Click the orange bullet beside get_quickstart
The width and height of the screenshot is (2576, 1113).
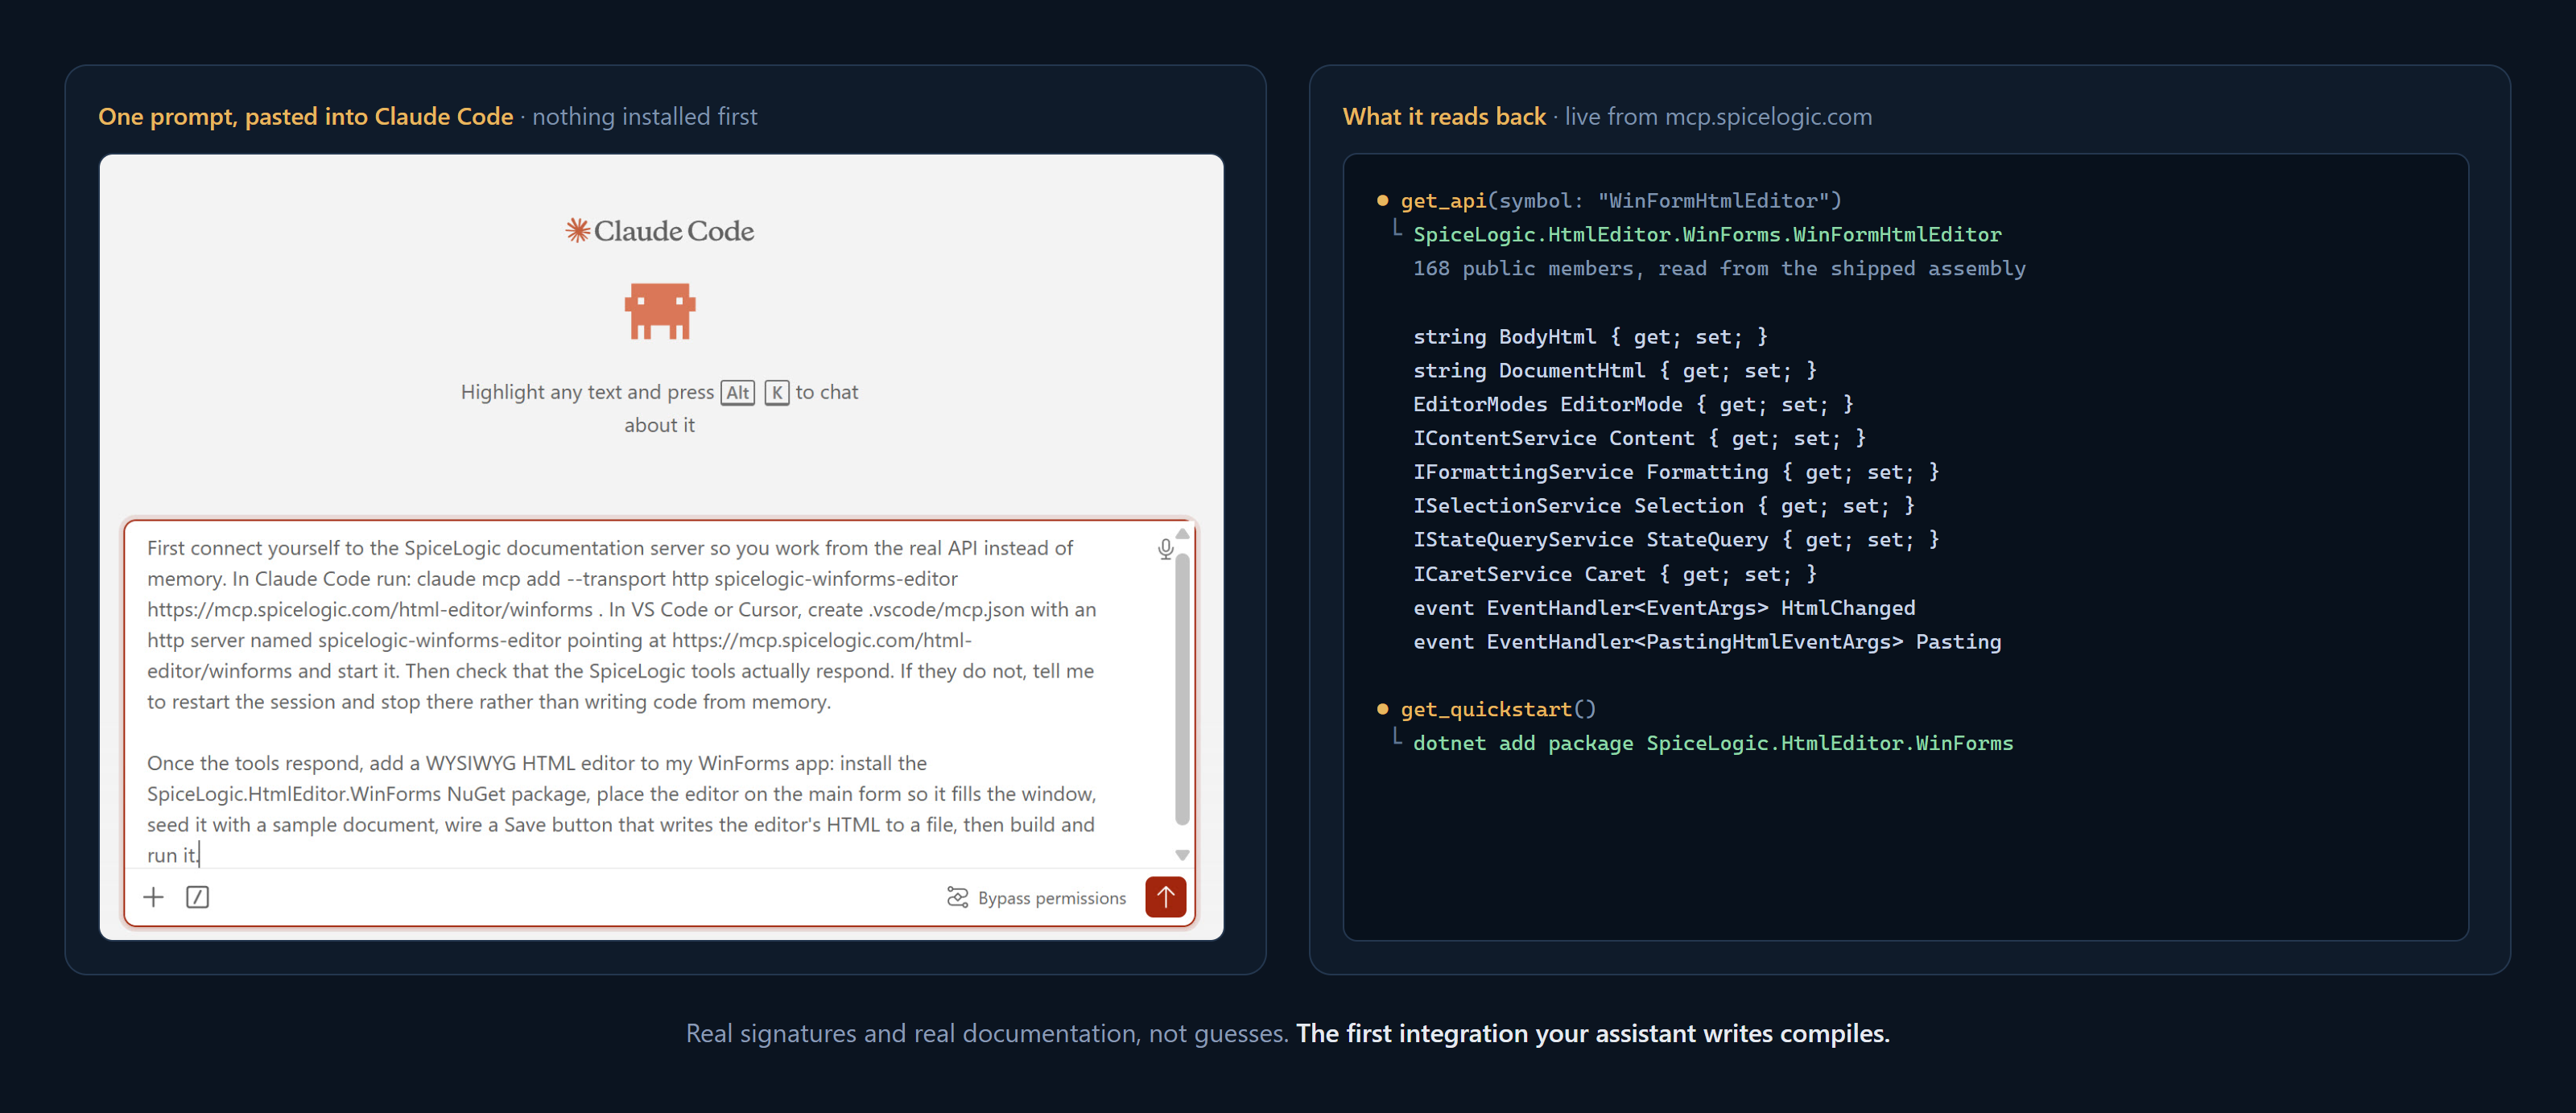tap(1383, 709)
